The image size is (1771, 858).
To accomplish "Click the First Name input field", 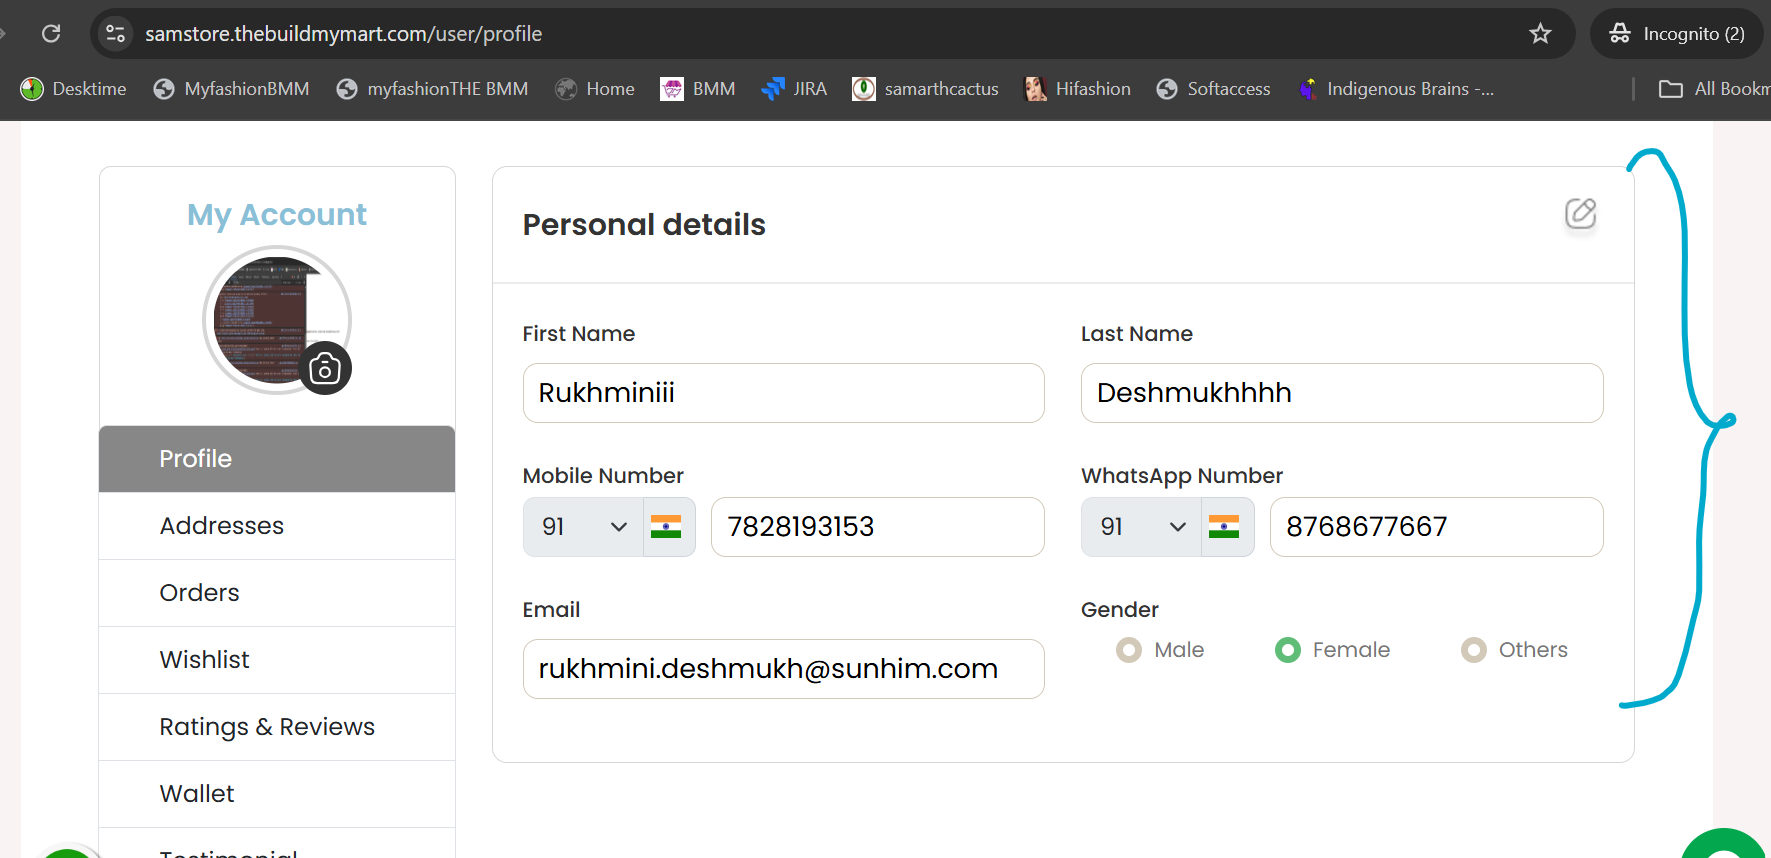I will [x=784, y=393].
